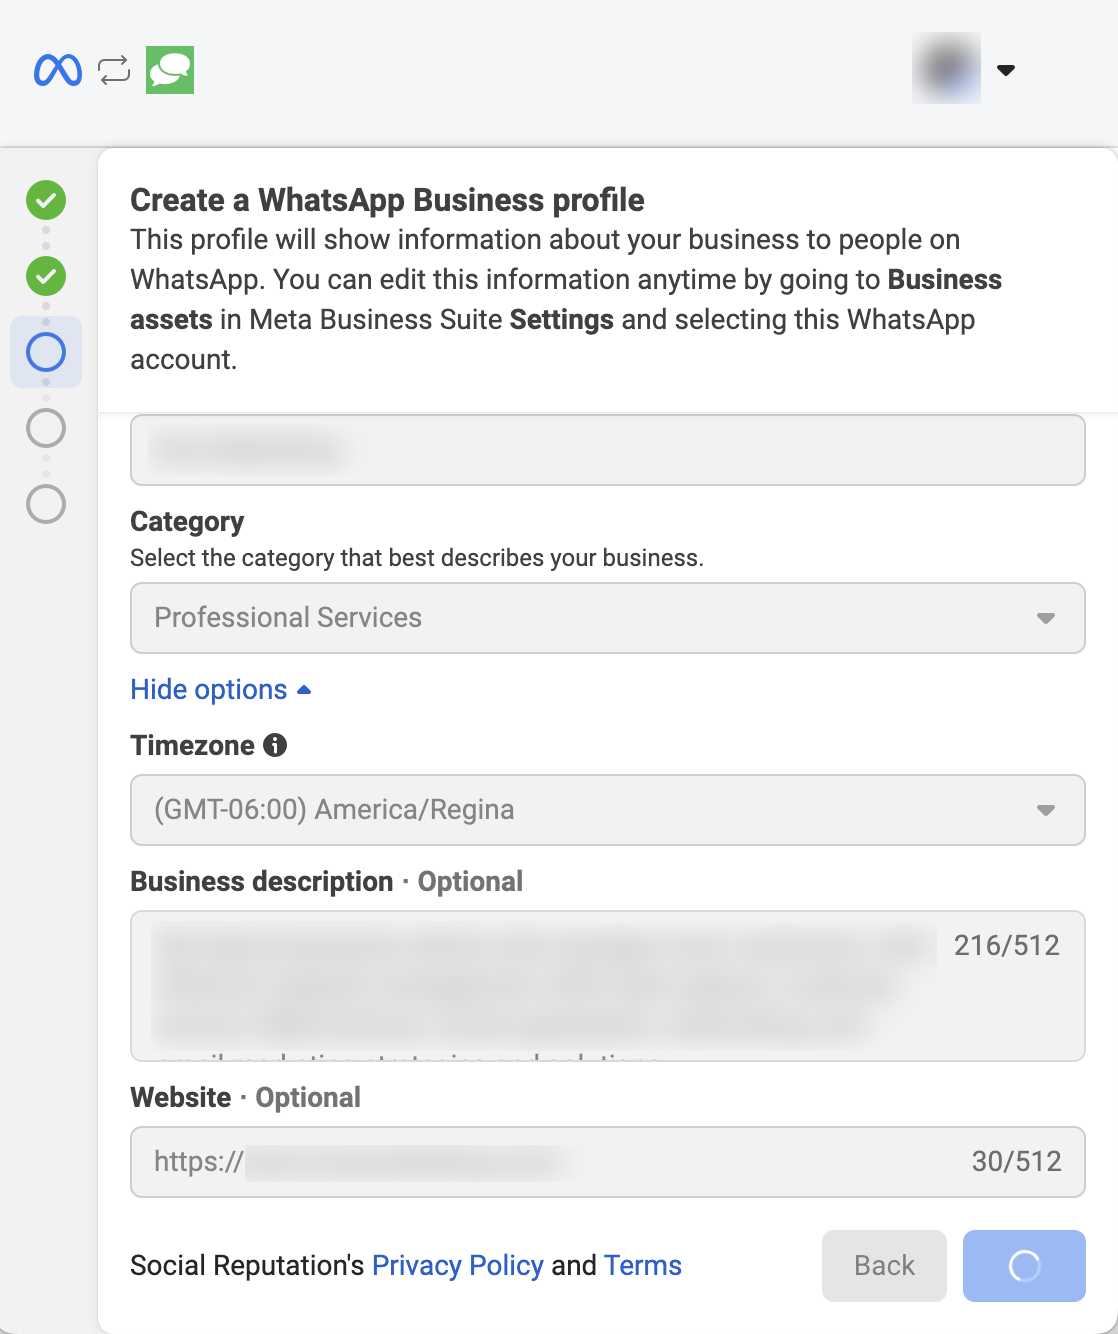Click the Timezone info icon
This screenshot has height=1334, width=1118.
pos(275,745)
